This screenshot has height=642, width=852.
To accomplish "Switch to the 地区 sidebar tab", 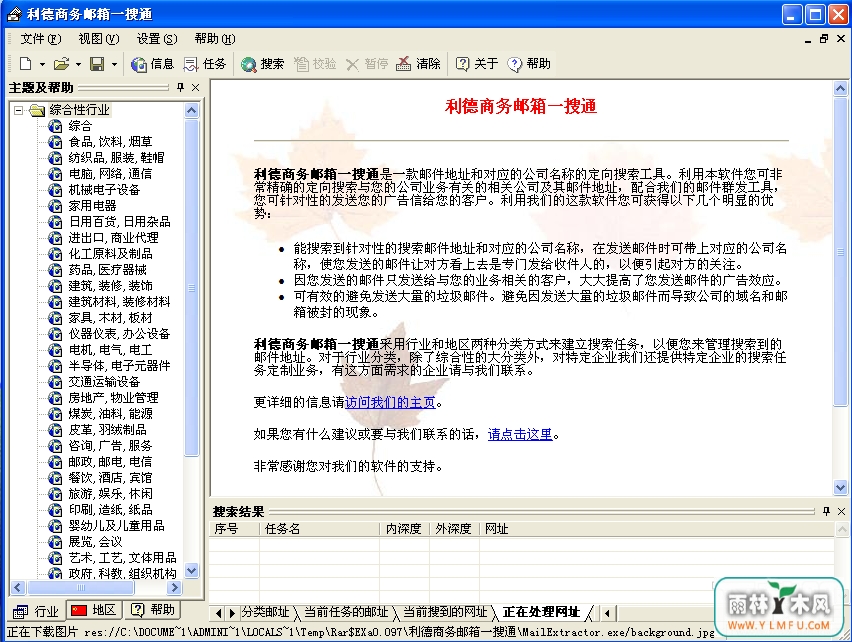I will [93, 610].
